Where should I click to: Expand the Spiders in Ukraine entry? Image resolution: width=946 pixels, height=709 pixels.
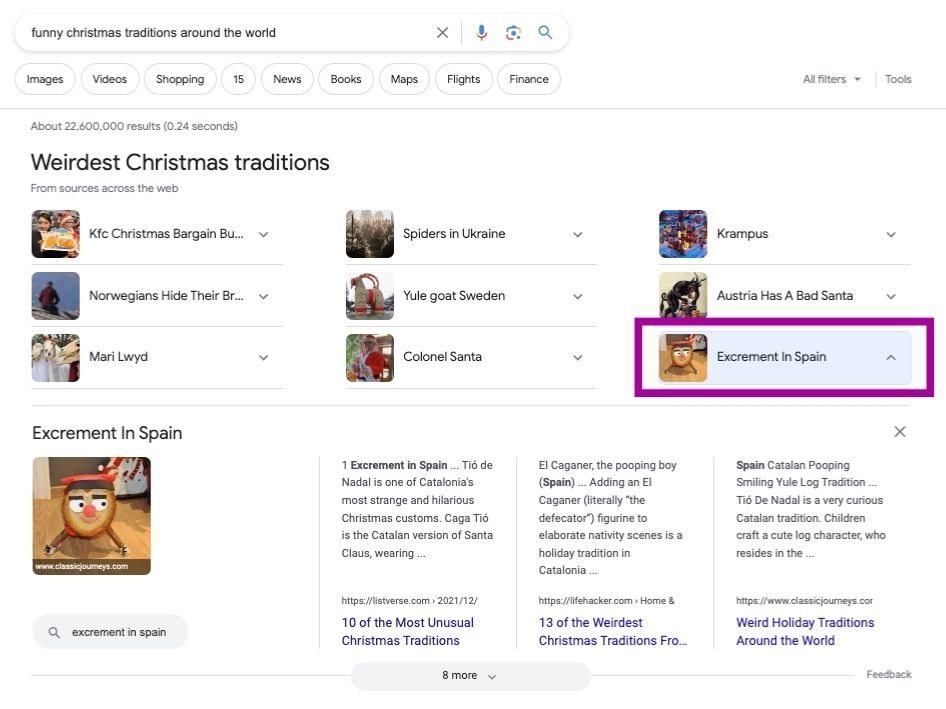coord(577,233)
